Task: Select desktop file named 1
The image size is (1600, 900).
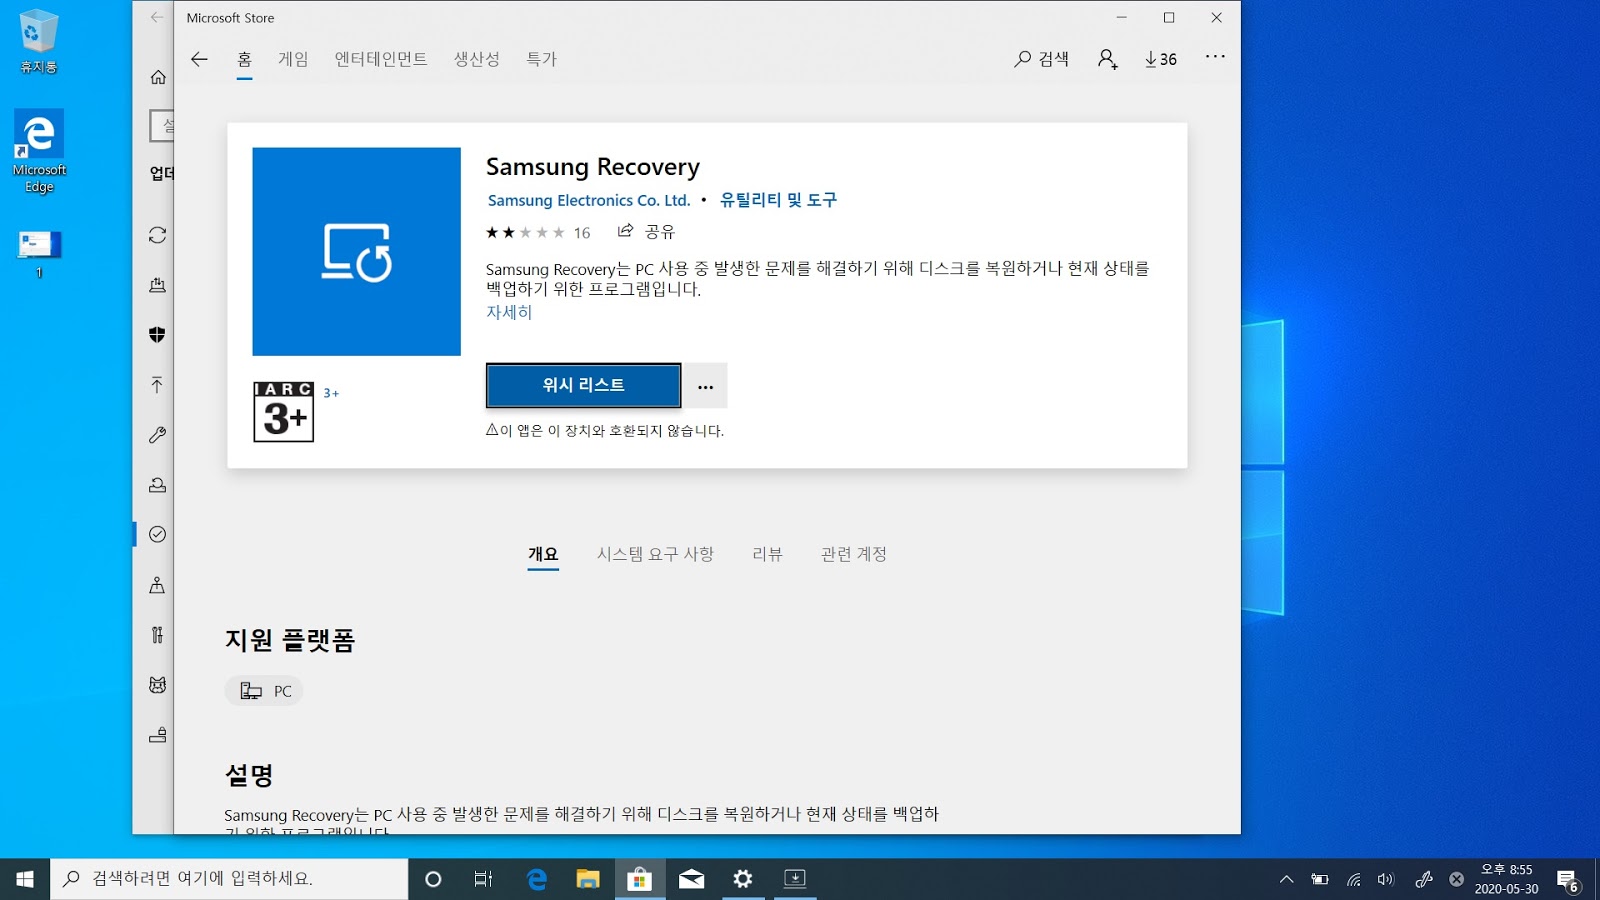Action: 39,254
